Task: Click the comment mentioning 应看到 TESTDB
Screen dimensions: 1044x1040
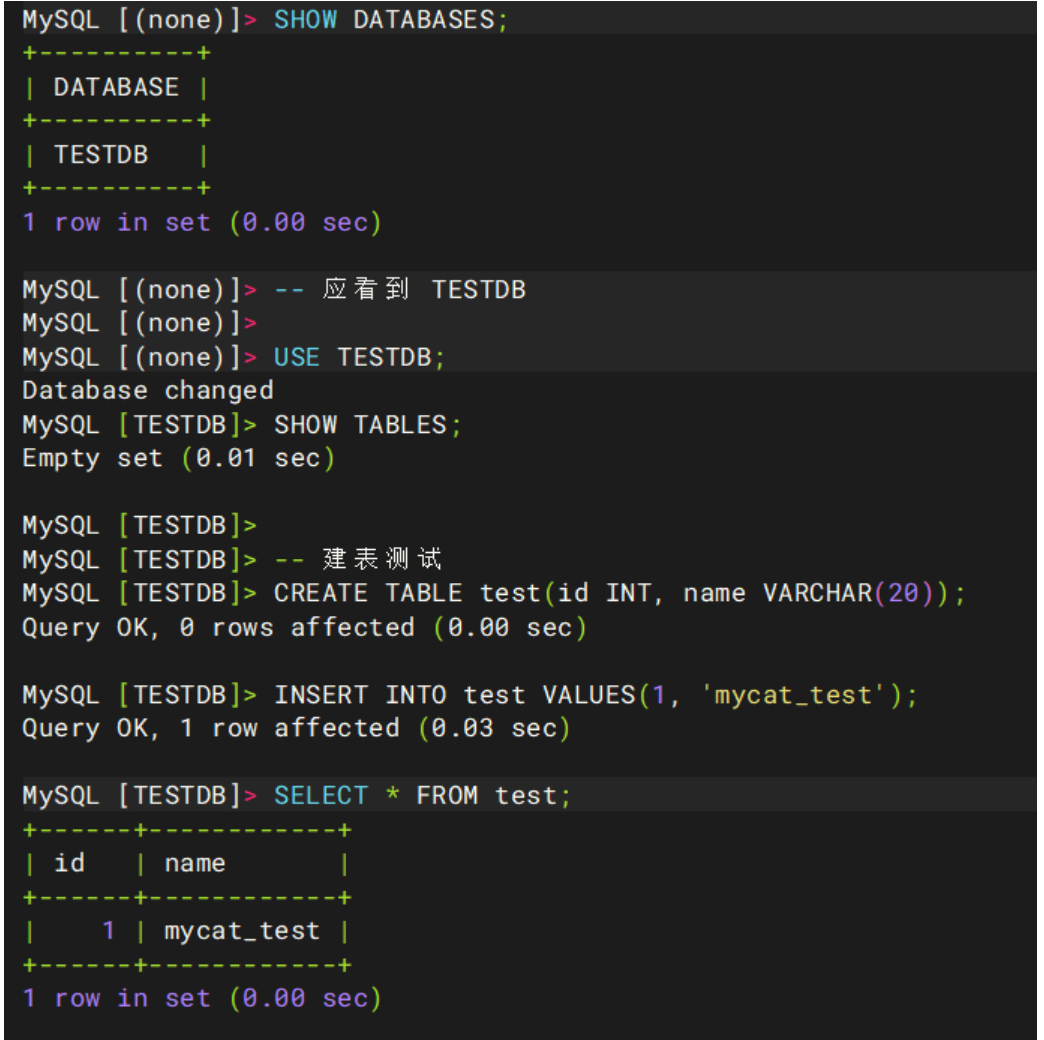Action: point(399,290)
